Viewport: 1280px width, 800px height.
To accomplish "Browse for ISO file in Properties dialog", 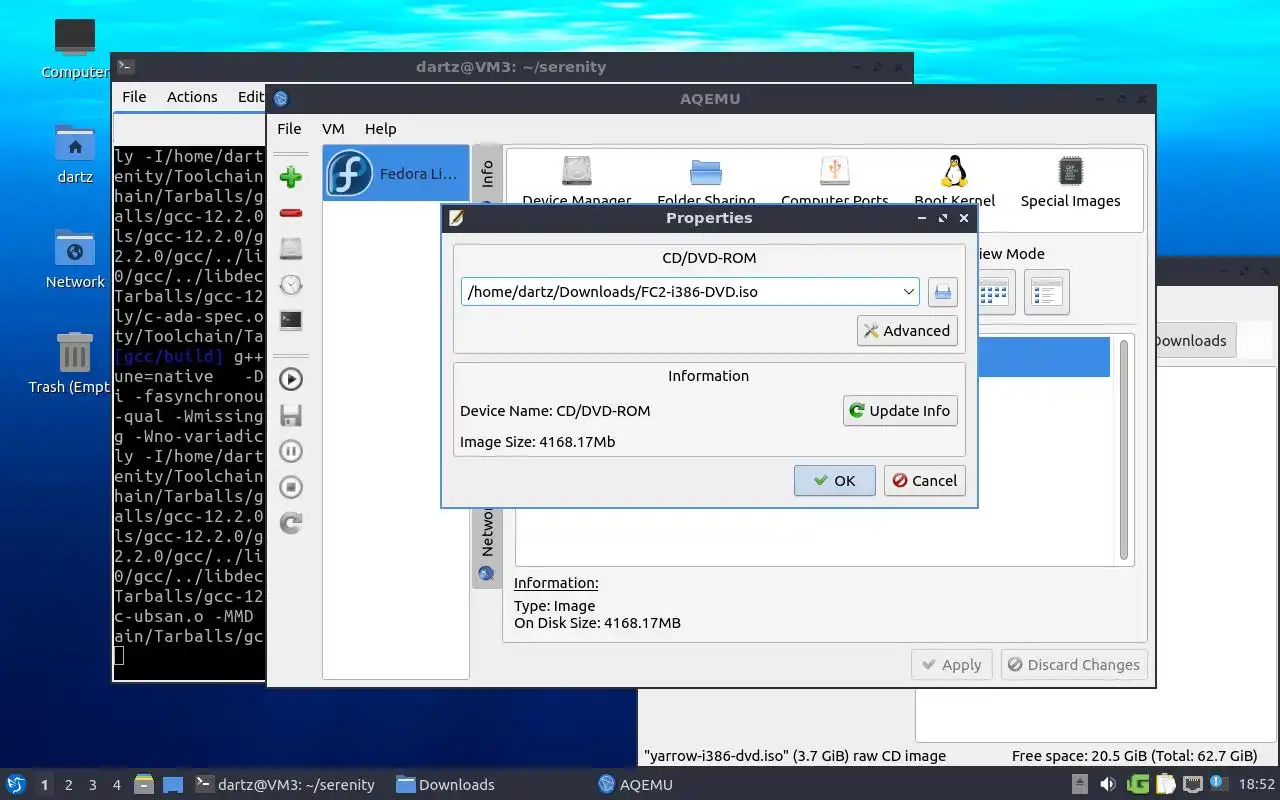I will click(942, 292).
